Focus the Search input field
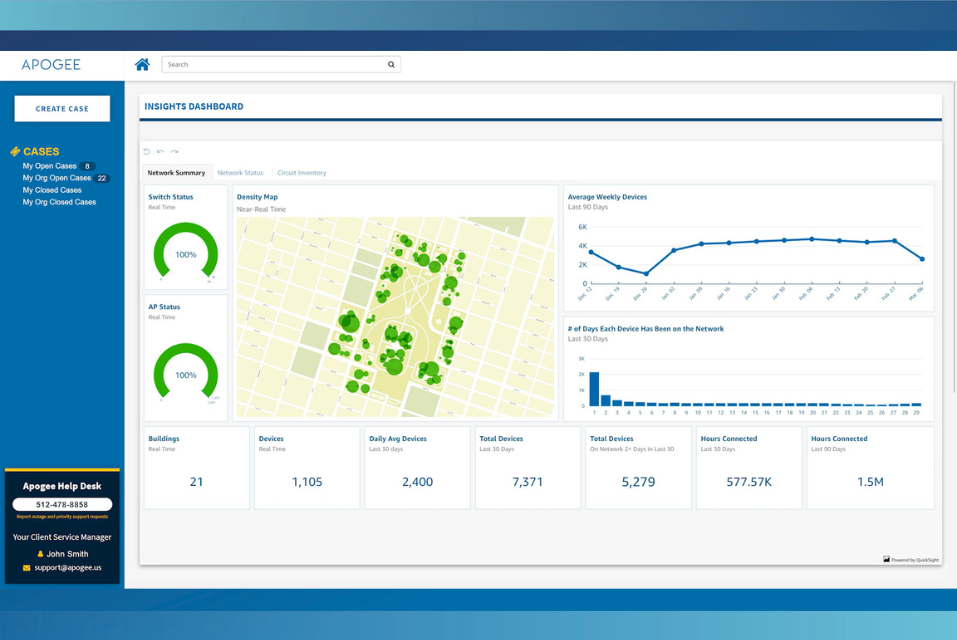957x640 pixels. tap(275, 65)
